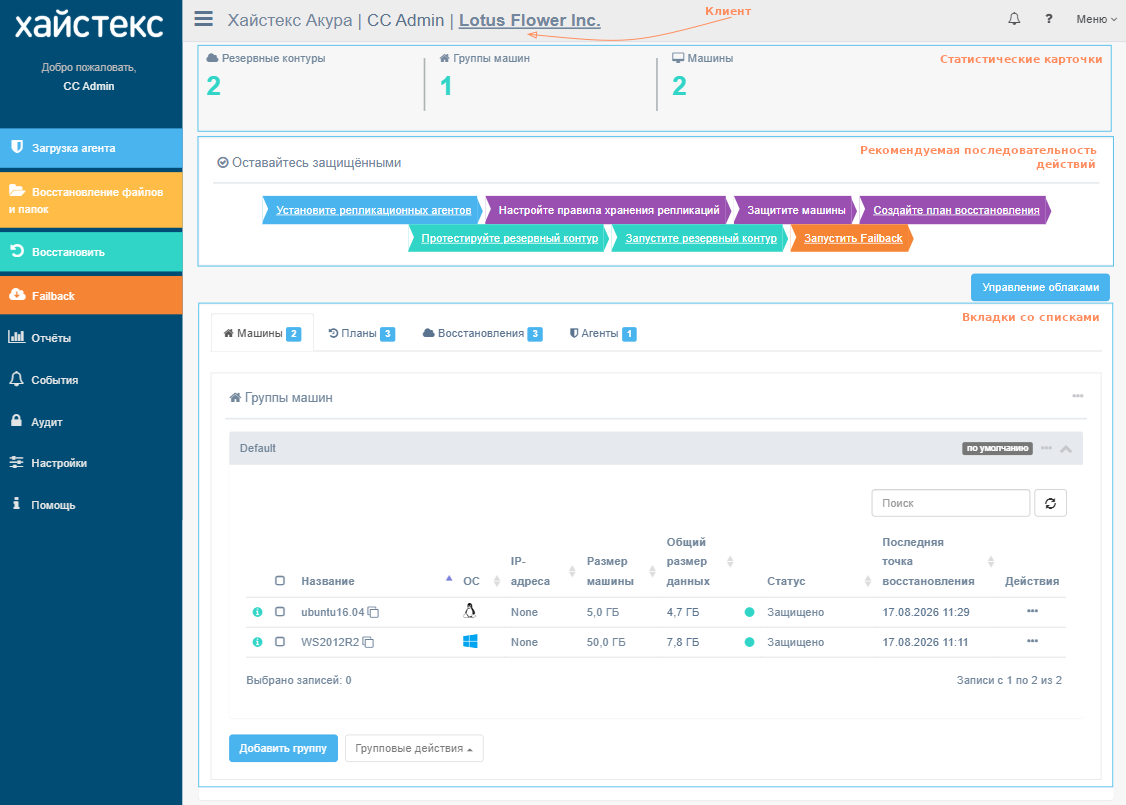Expand the Групповые действия dropdown

tap(414, 748)
